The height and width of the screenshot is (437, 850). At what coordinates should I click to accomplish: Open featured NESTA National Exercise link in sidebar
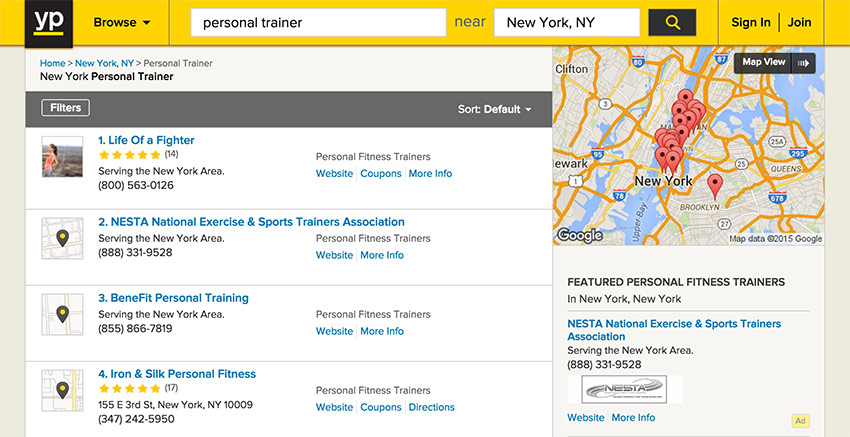tap(674, 330)
